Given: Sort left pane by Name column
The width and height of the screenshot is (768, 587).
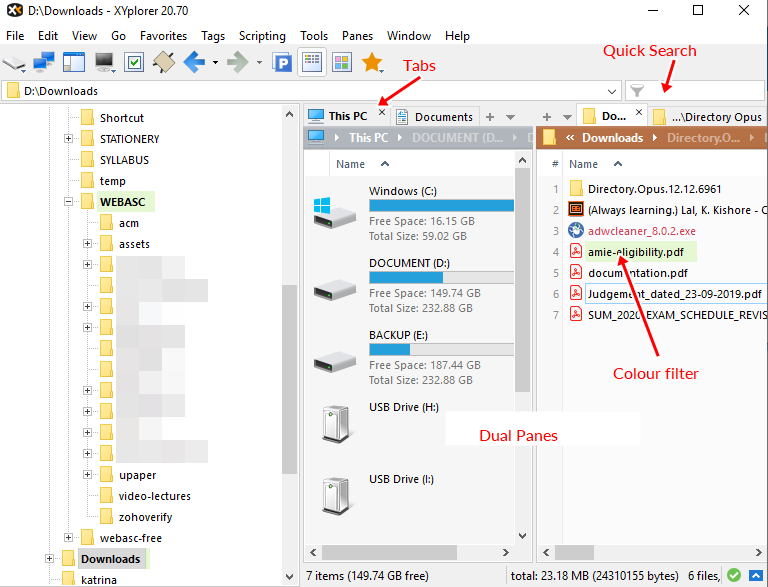Looking at the screenshot, I should (x=350, y=164).
